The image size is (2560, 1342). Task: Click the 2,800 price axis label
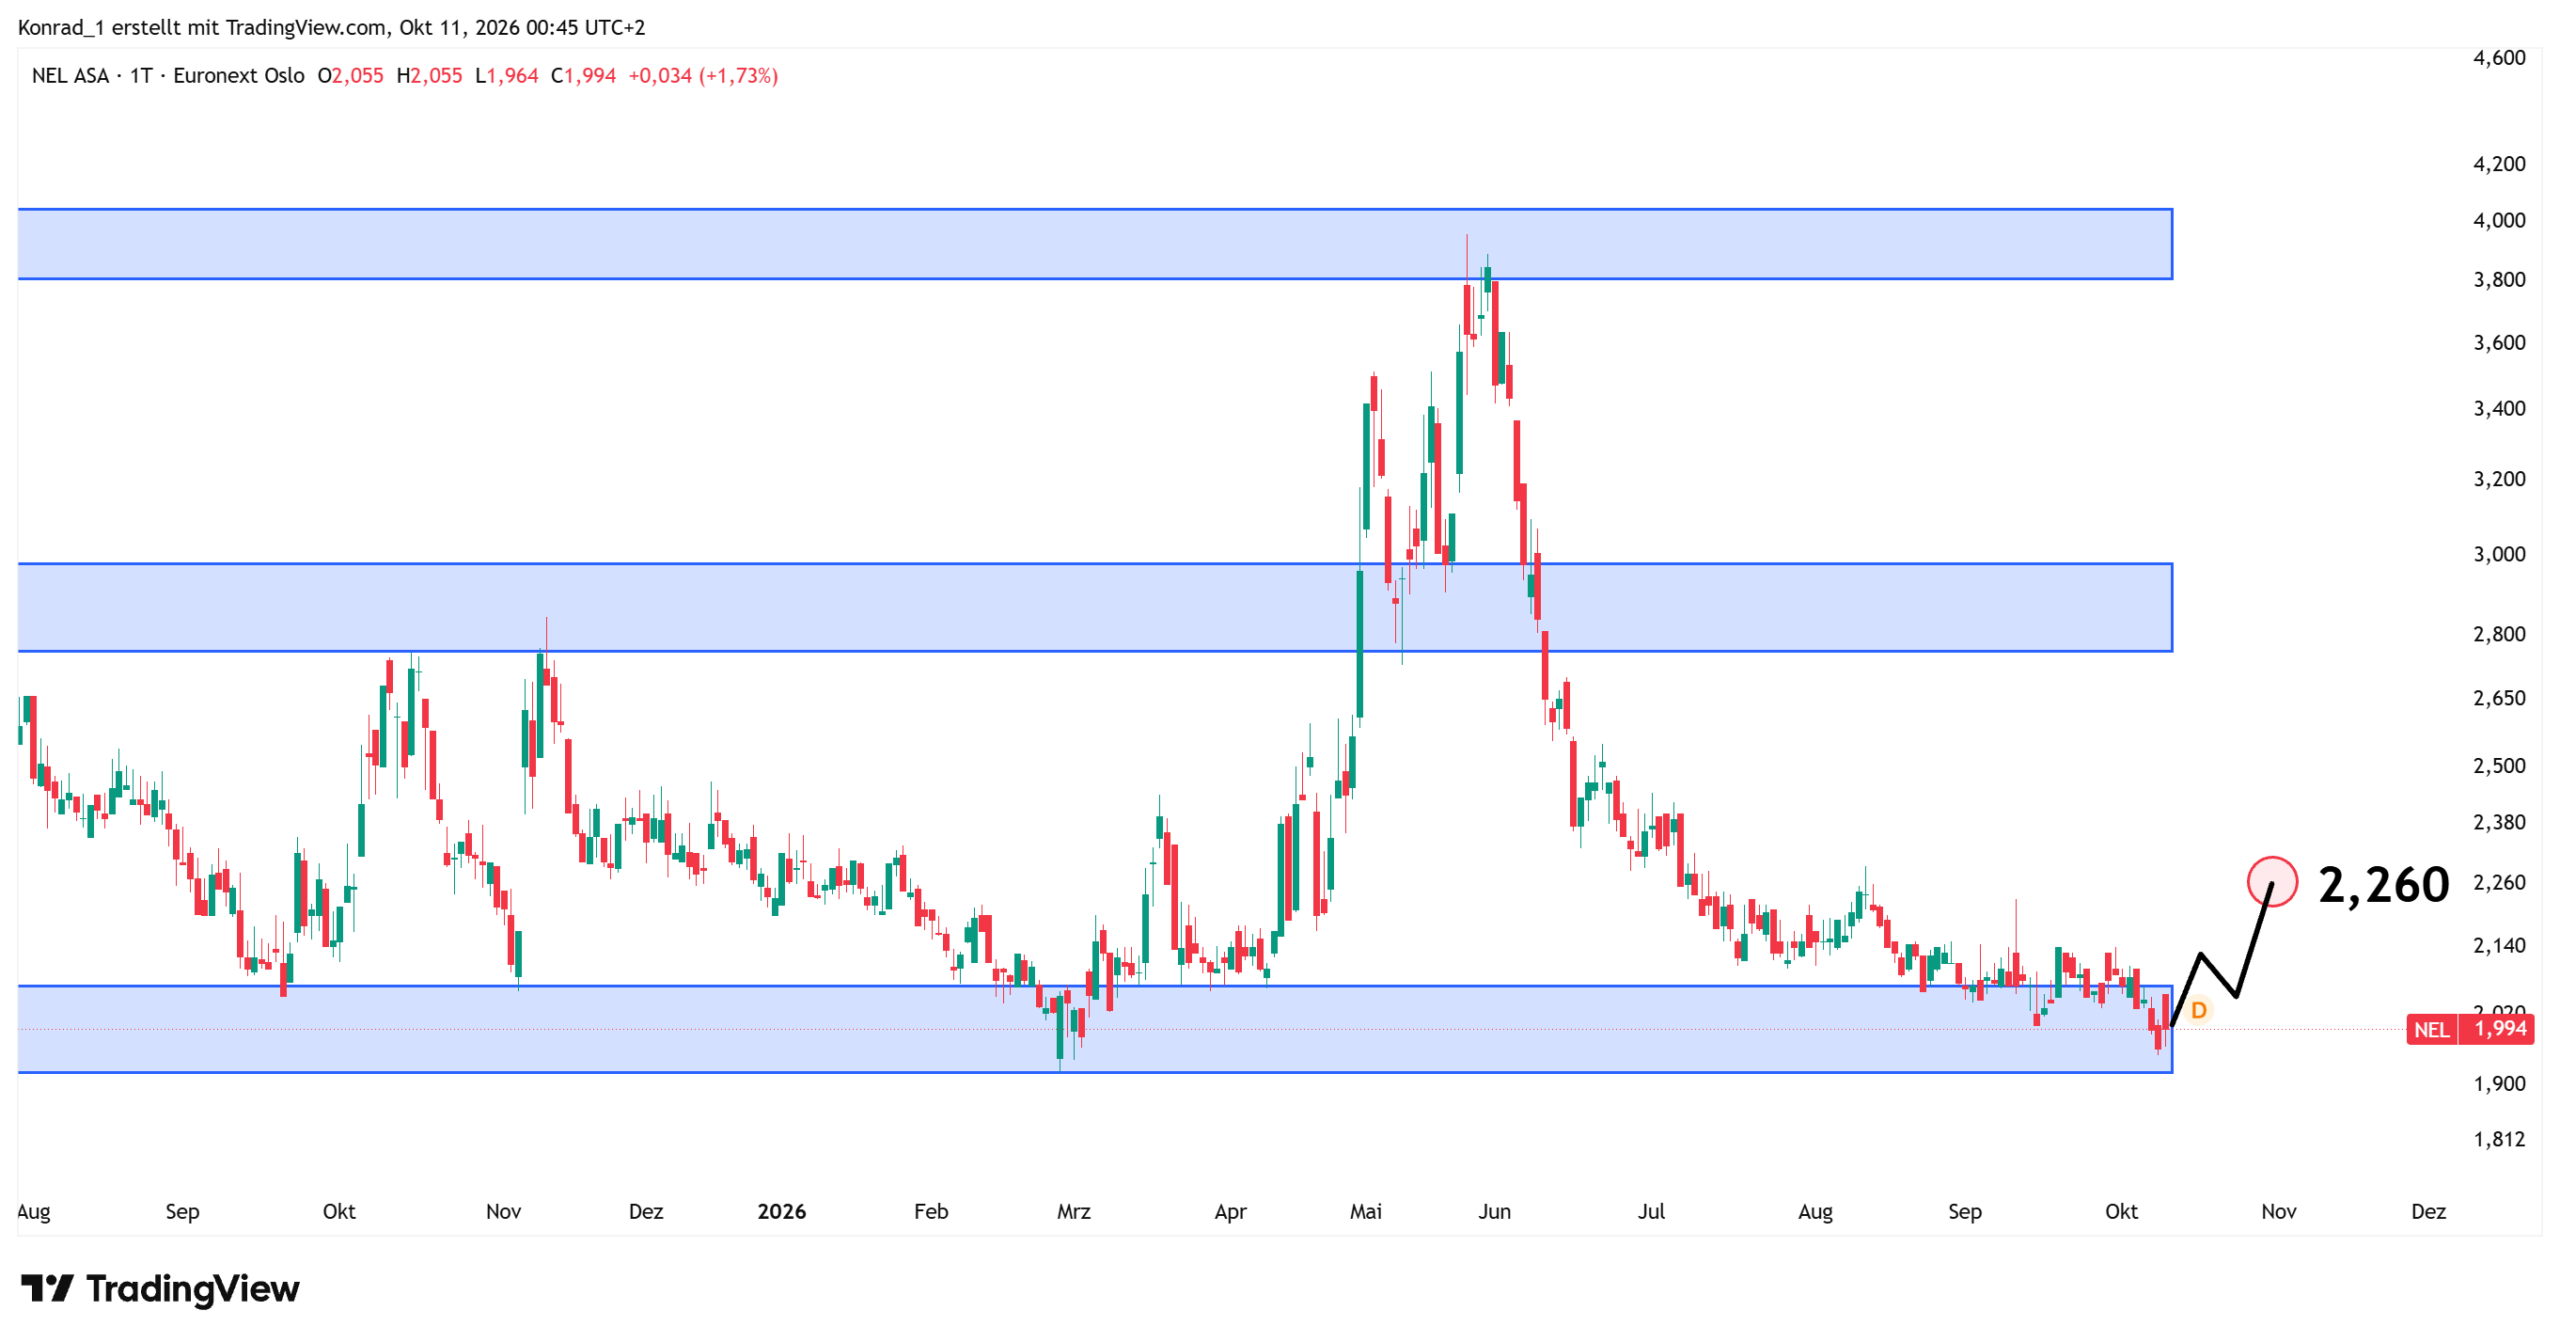[2498, 634]
